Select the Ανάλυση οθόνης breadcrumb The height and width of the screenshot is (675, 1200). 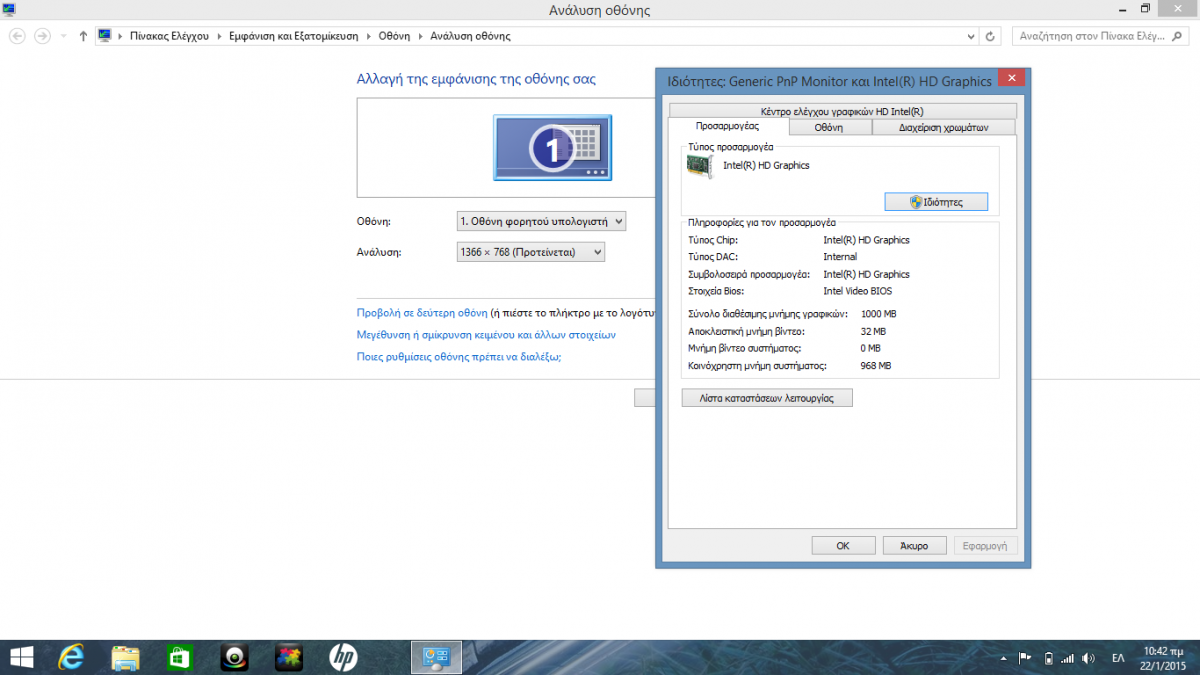tap(470, 36)
